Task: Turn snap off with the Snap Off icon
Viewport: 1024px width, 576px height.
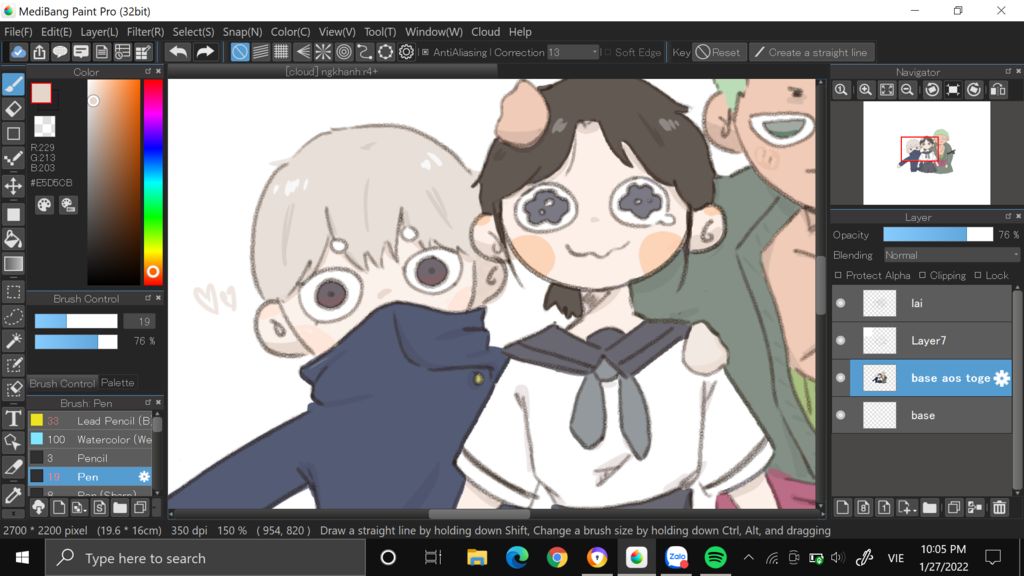Action: coord(240,52)
